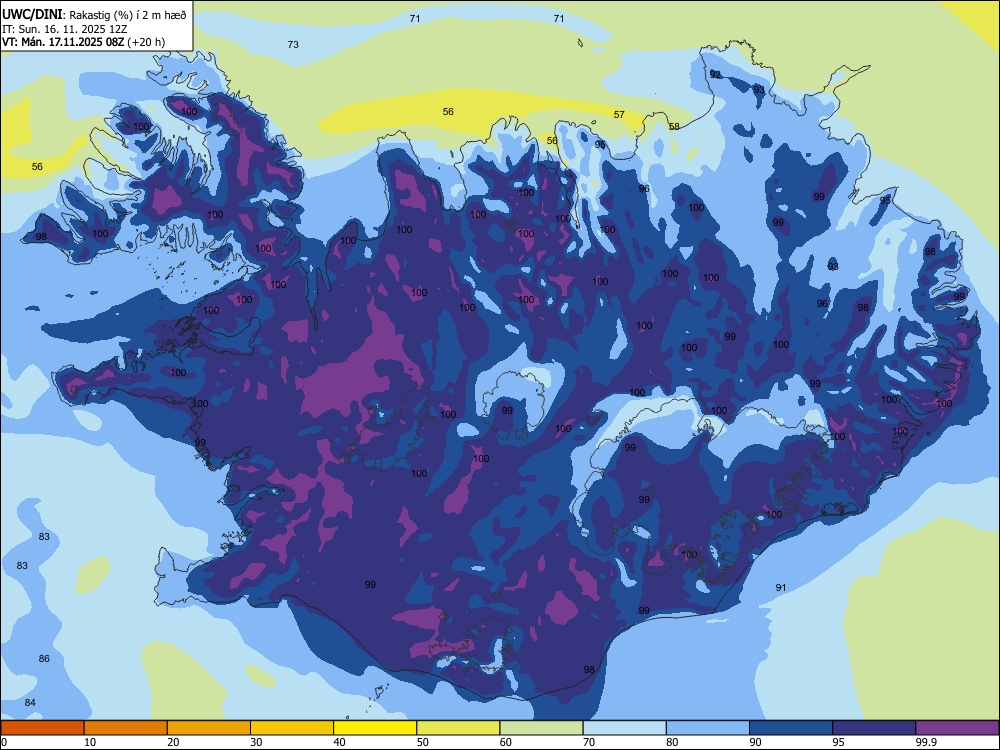This screenshot has width=1000, height=750.
Task: Click the dark indigo 95–99.9 legend swatch
Action: click(x=874, y=728)
